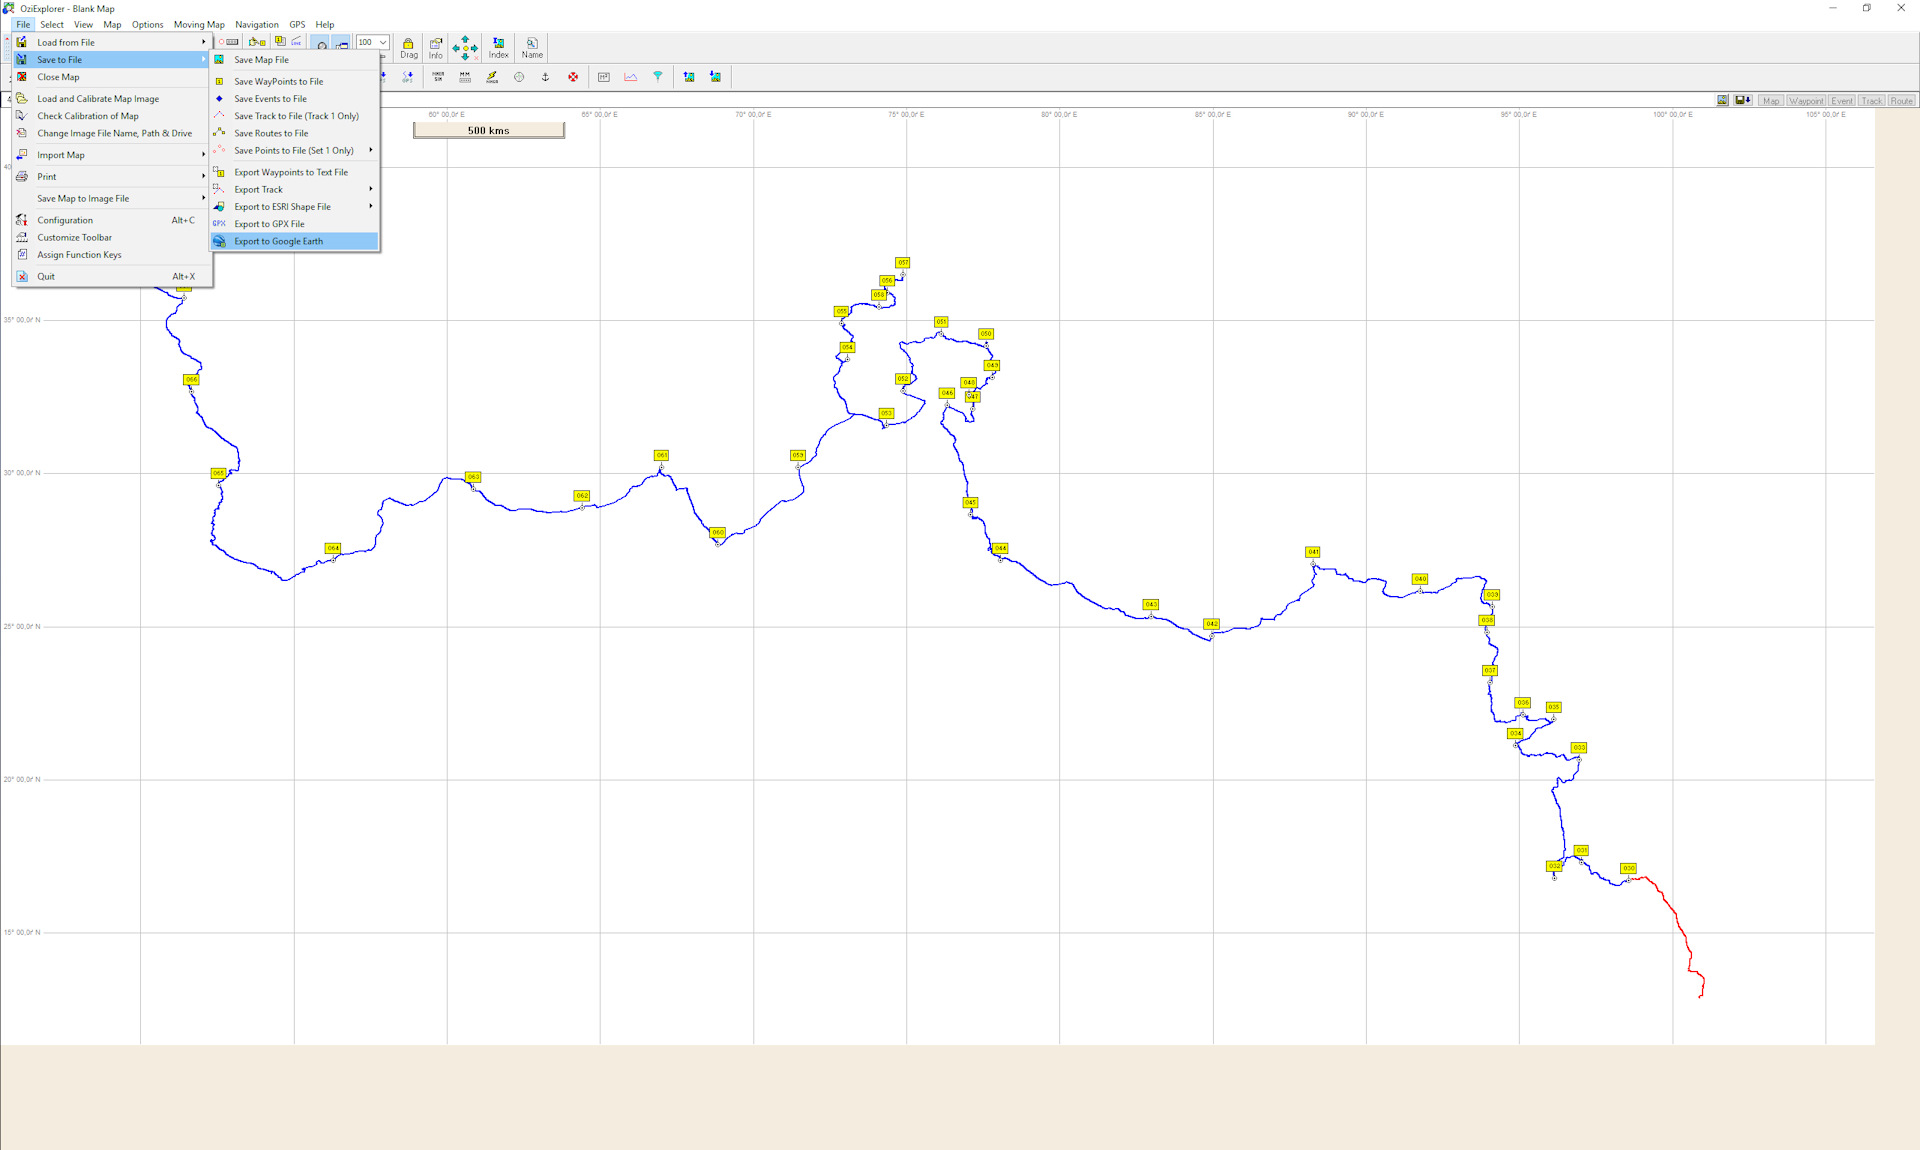Viewport: 1920px width, 1150px height.
Task: Click Export to GPX File
Action: click(x=269, y=224)
